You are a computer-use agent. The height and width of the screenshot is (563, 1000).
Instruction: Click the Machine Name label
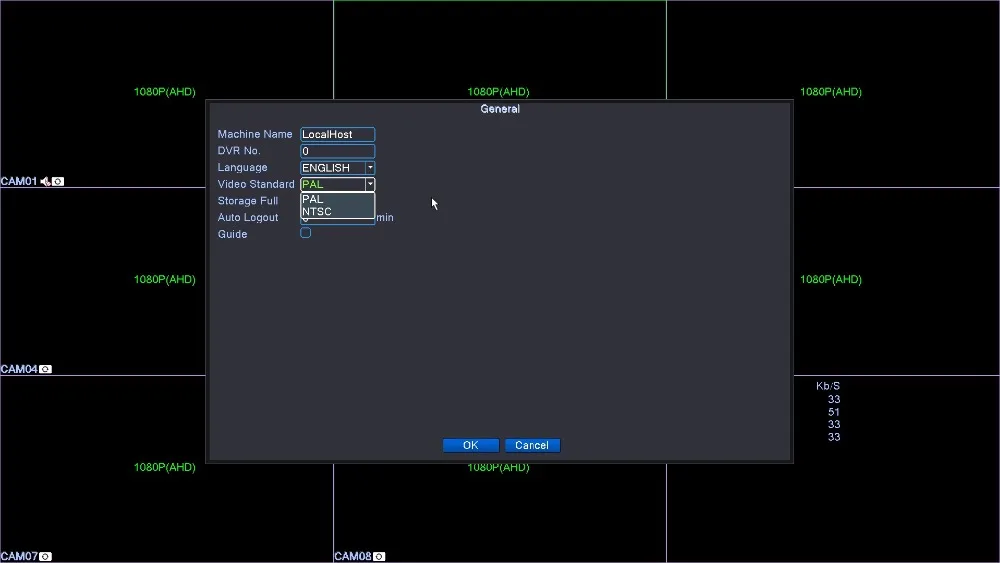254,135
